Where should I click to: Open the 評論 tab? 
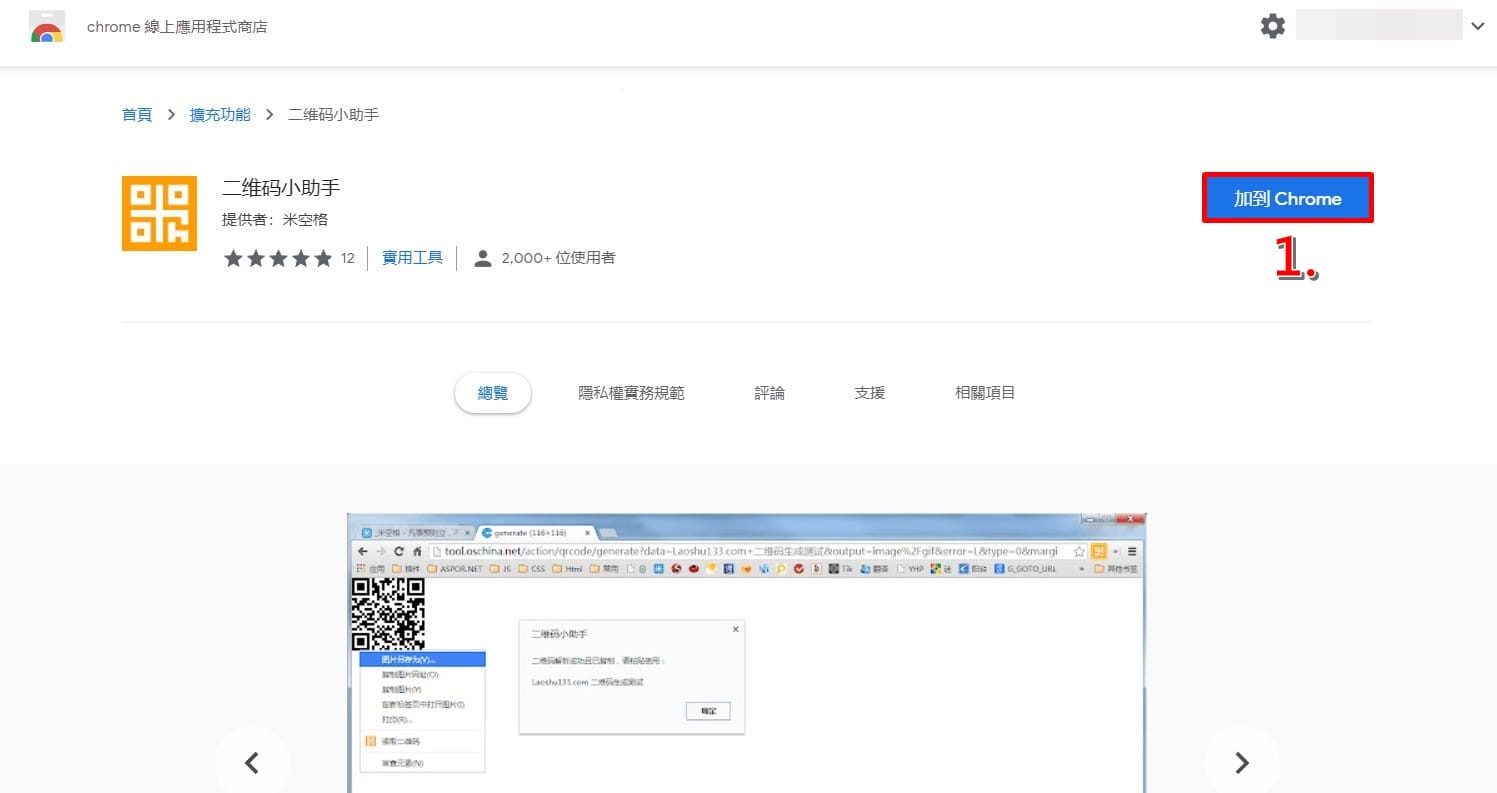770,393
